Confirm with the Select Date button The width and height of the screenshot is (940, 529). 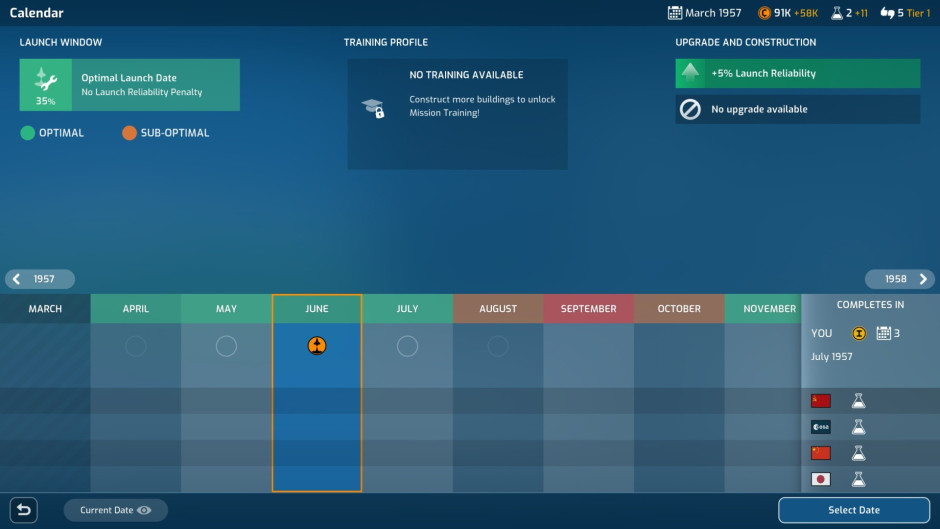pyautogui.click(x=854, y=510)
